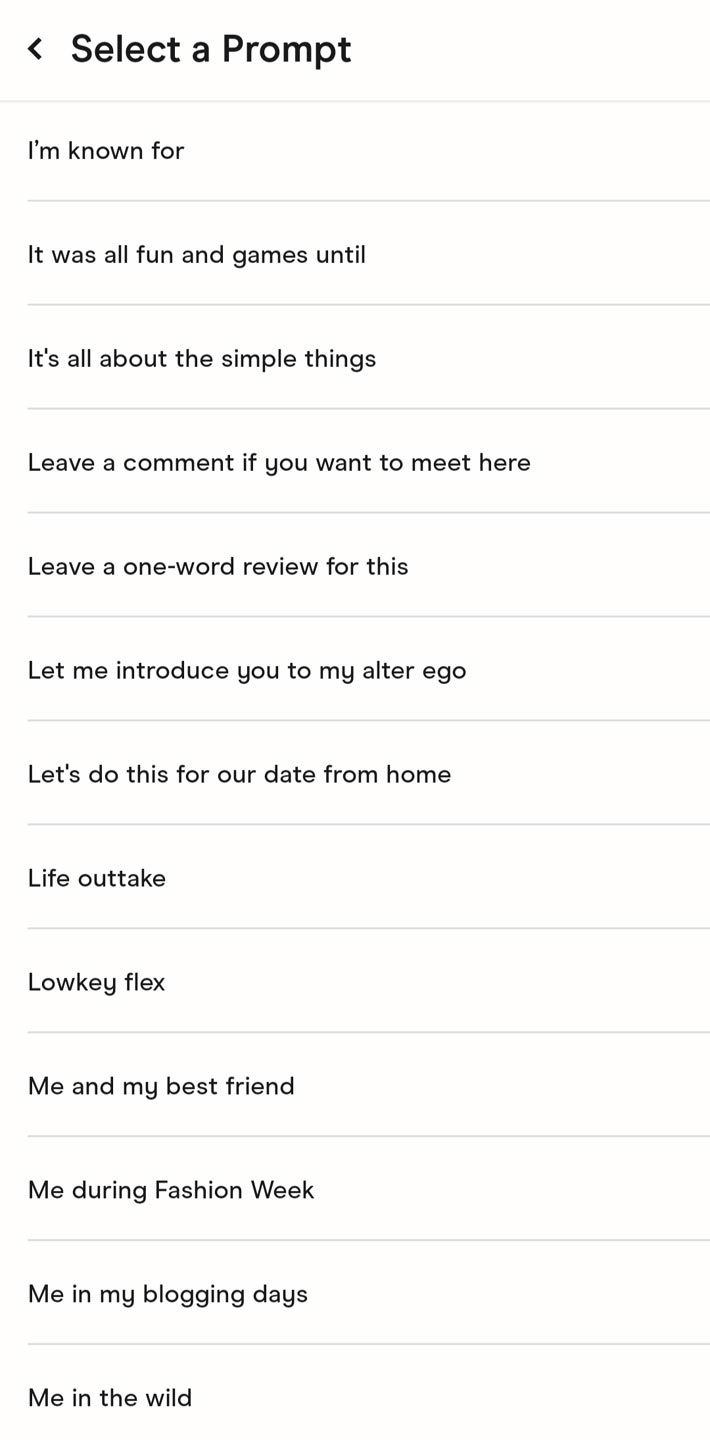Viewport: 710px width, 1440px height.
Task: Select "Me in my blogging days" prompt
Action: coord(355,1294)
